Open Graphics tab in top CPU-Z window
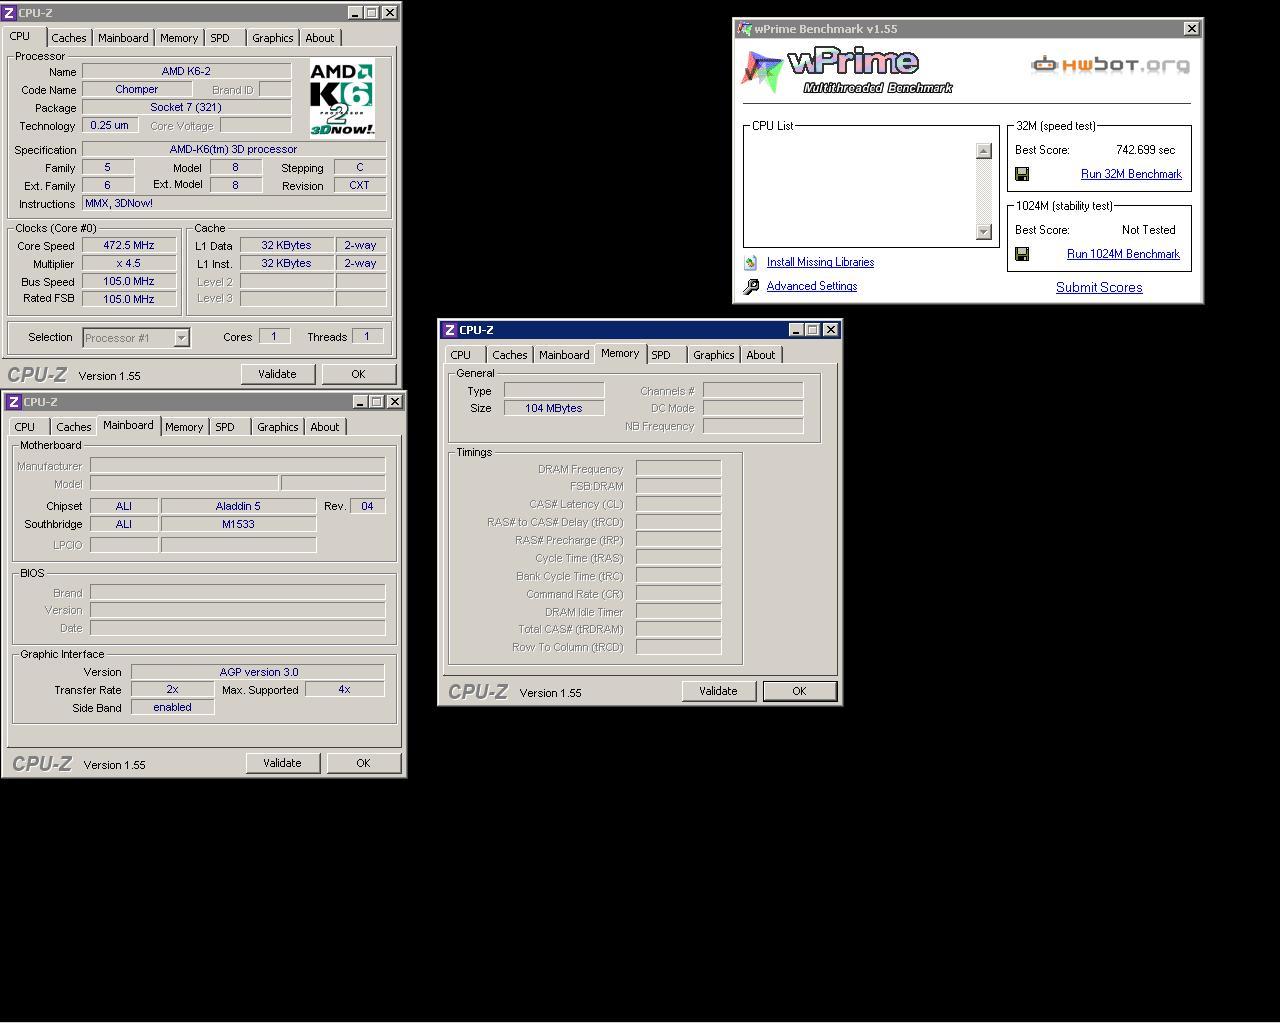Image resolution: width=1280 pixels, height=1024 pixels. 273,38
